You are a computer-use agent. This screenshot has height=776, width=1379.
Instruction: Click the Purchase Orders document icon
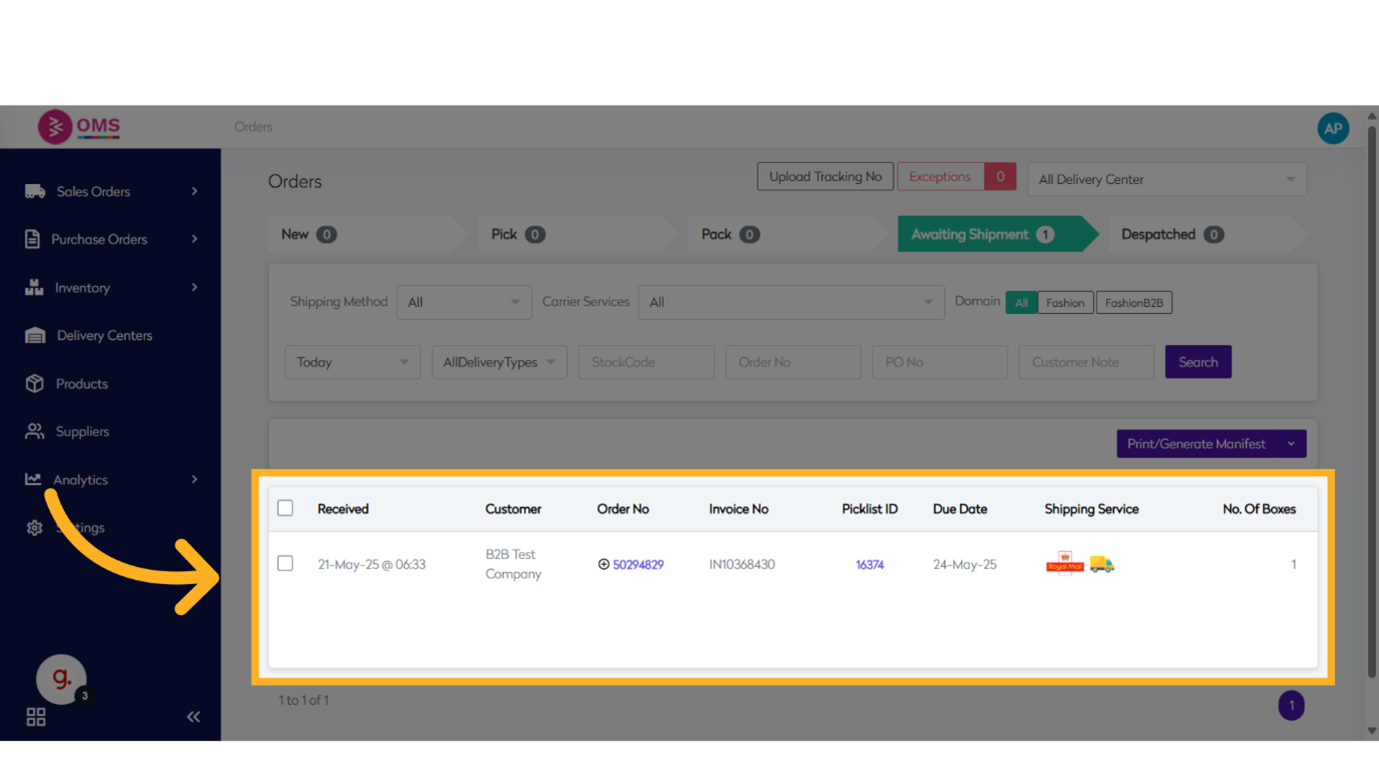click(32, 239)
